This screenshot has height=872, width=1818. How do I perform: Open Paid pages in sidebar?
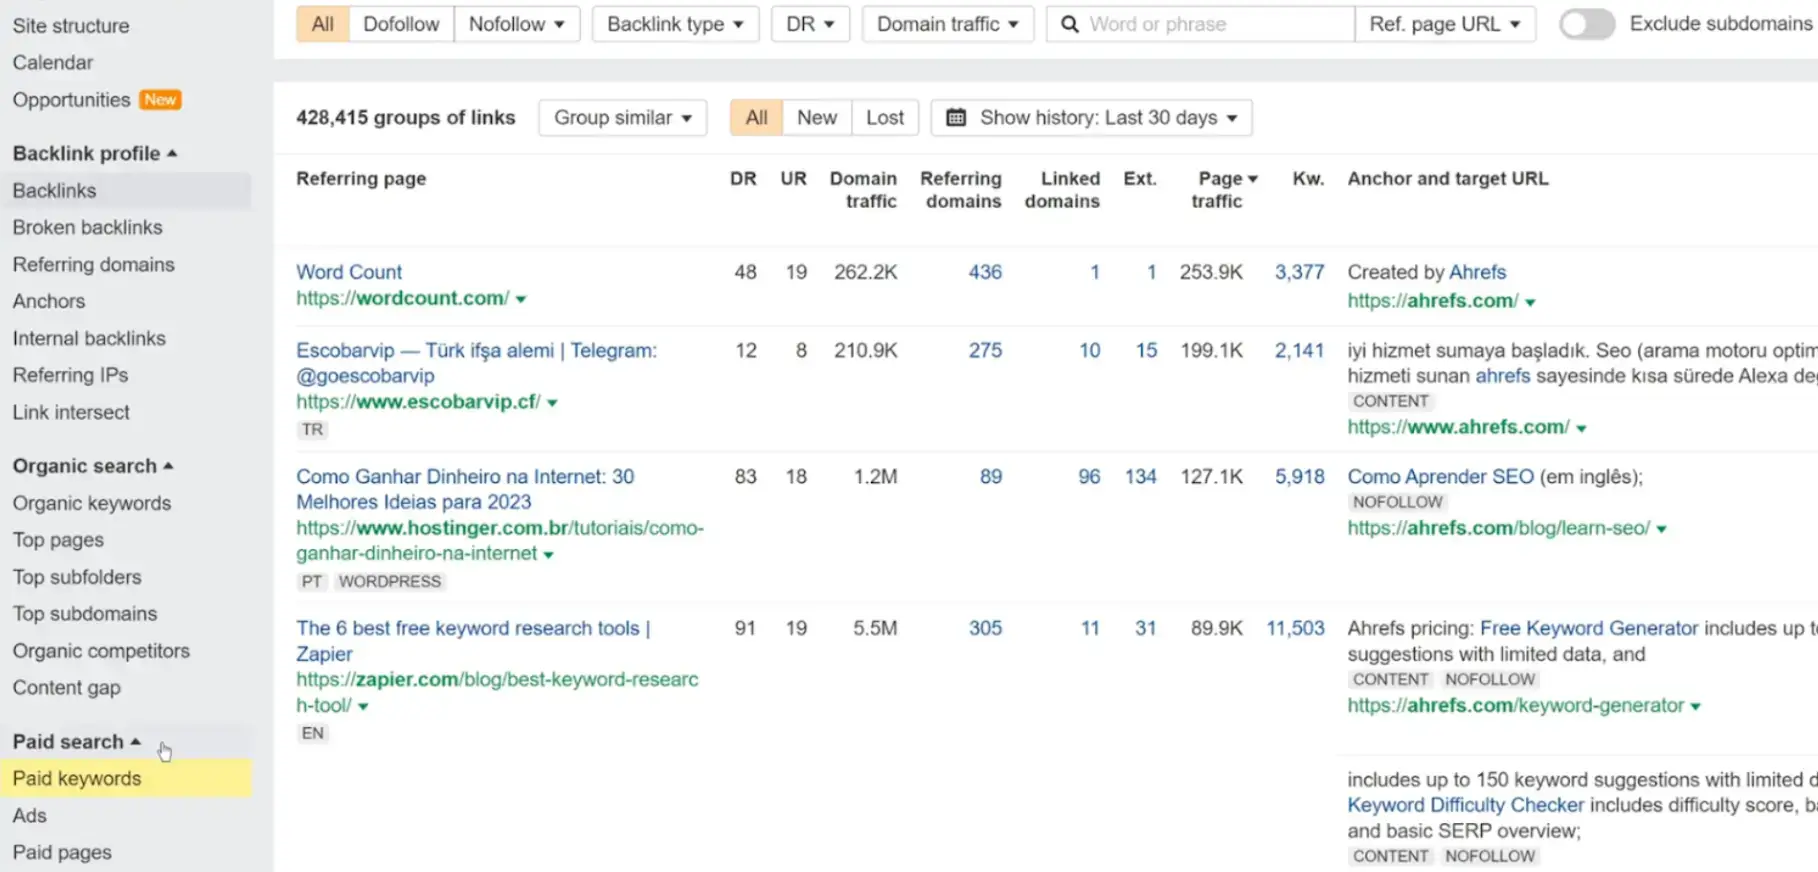62,853
